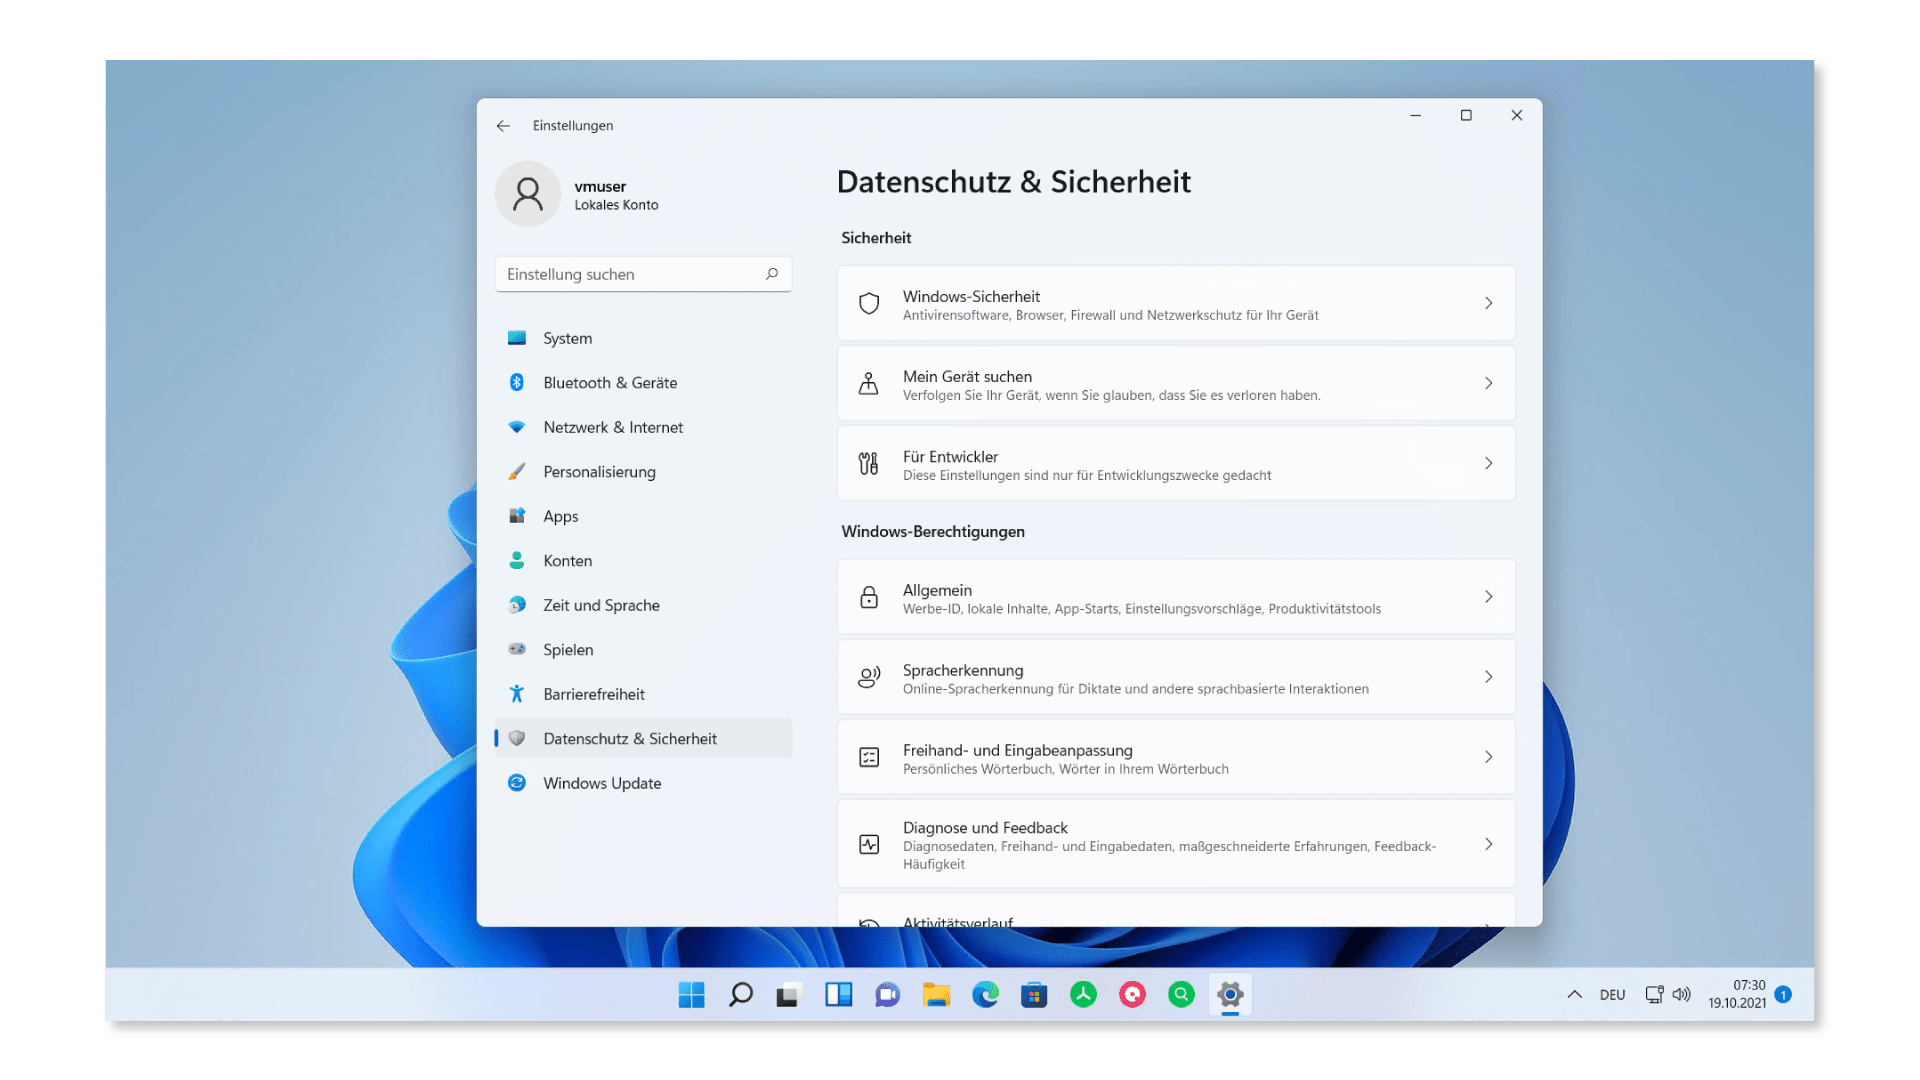Launch Microsoft Edge from the taskbar
This screenshot has width=1920, height=1080.
(x=985, y=995)
